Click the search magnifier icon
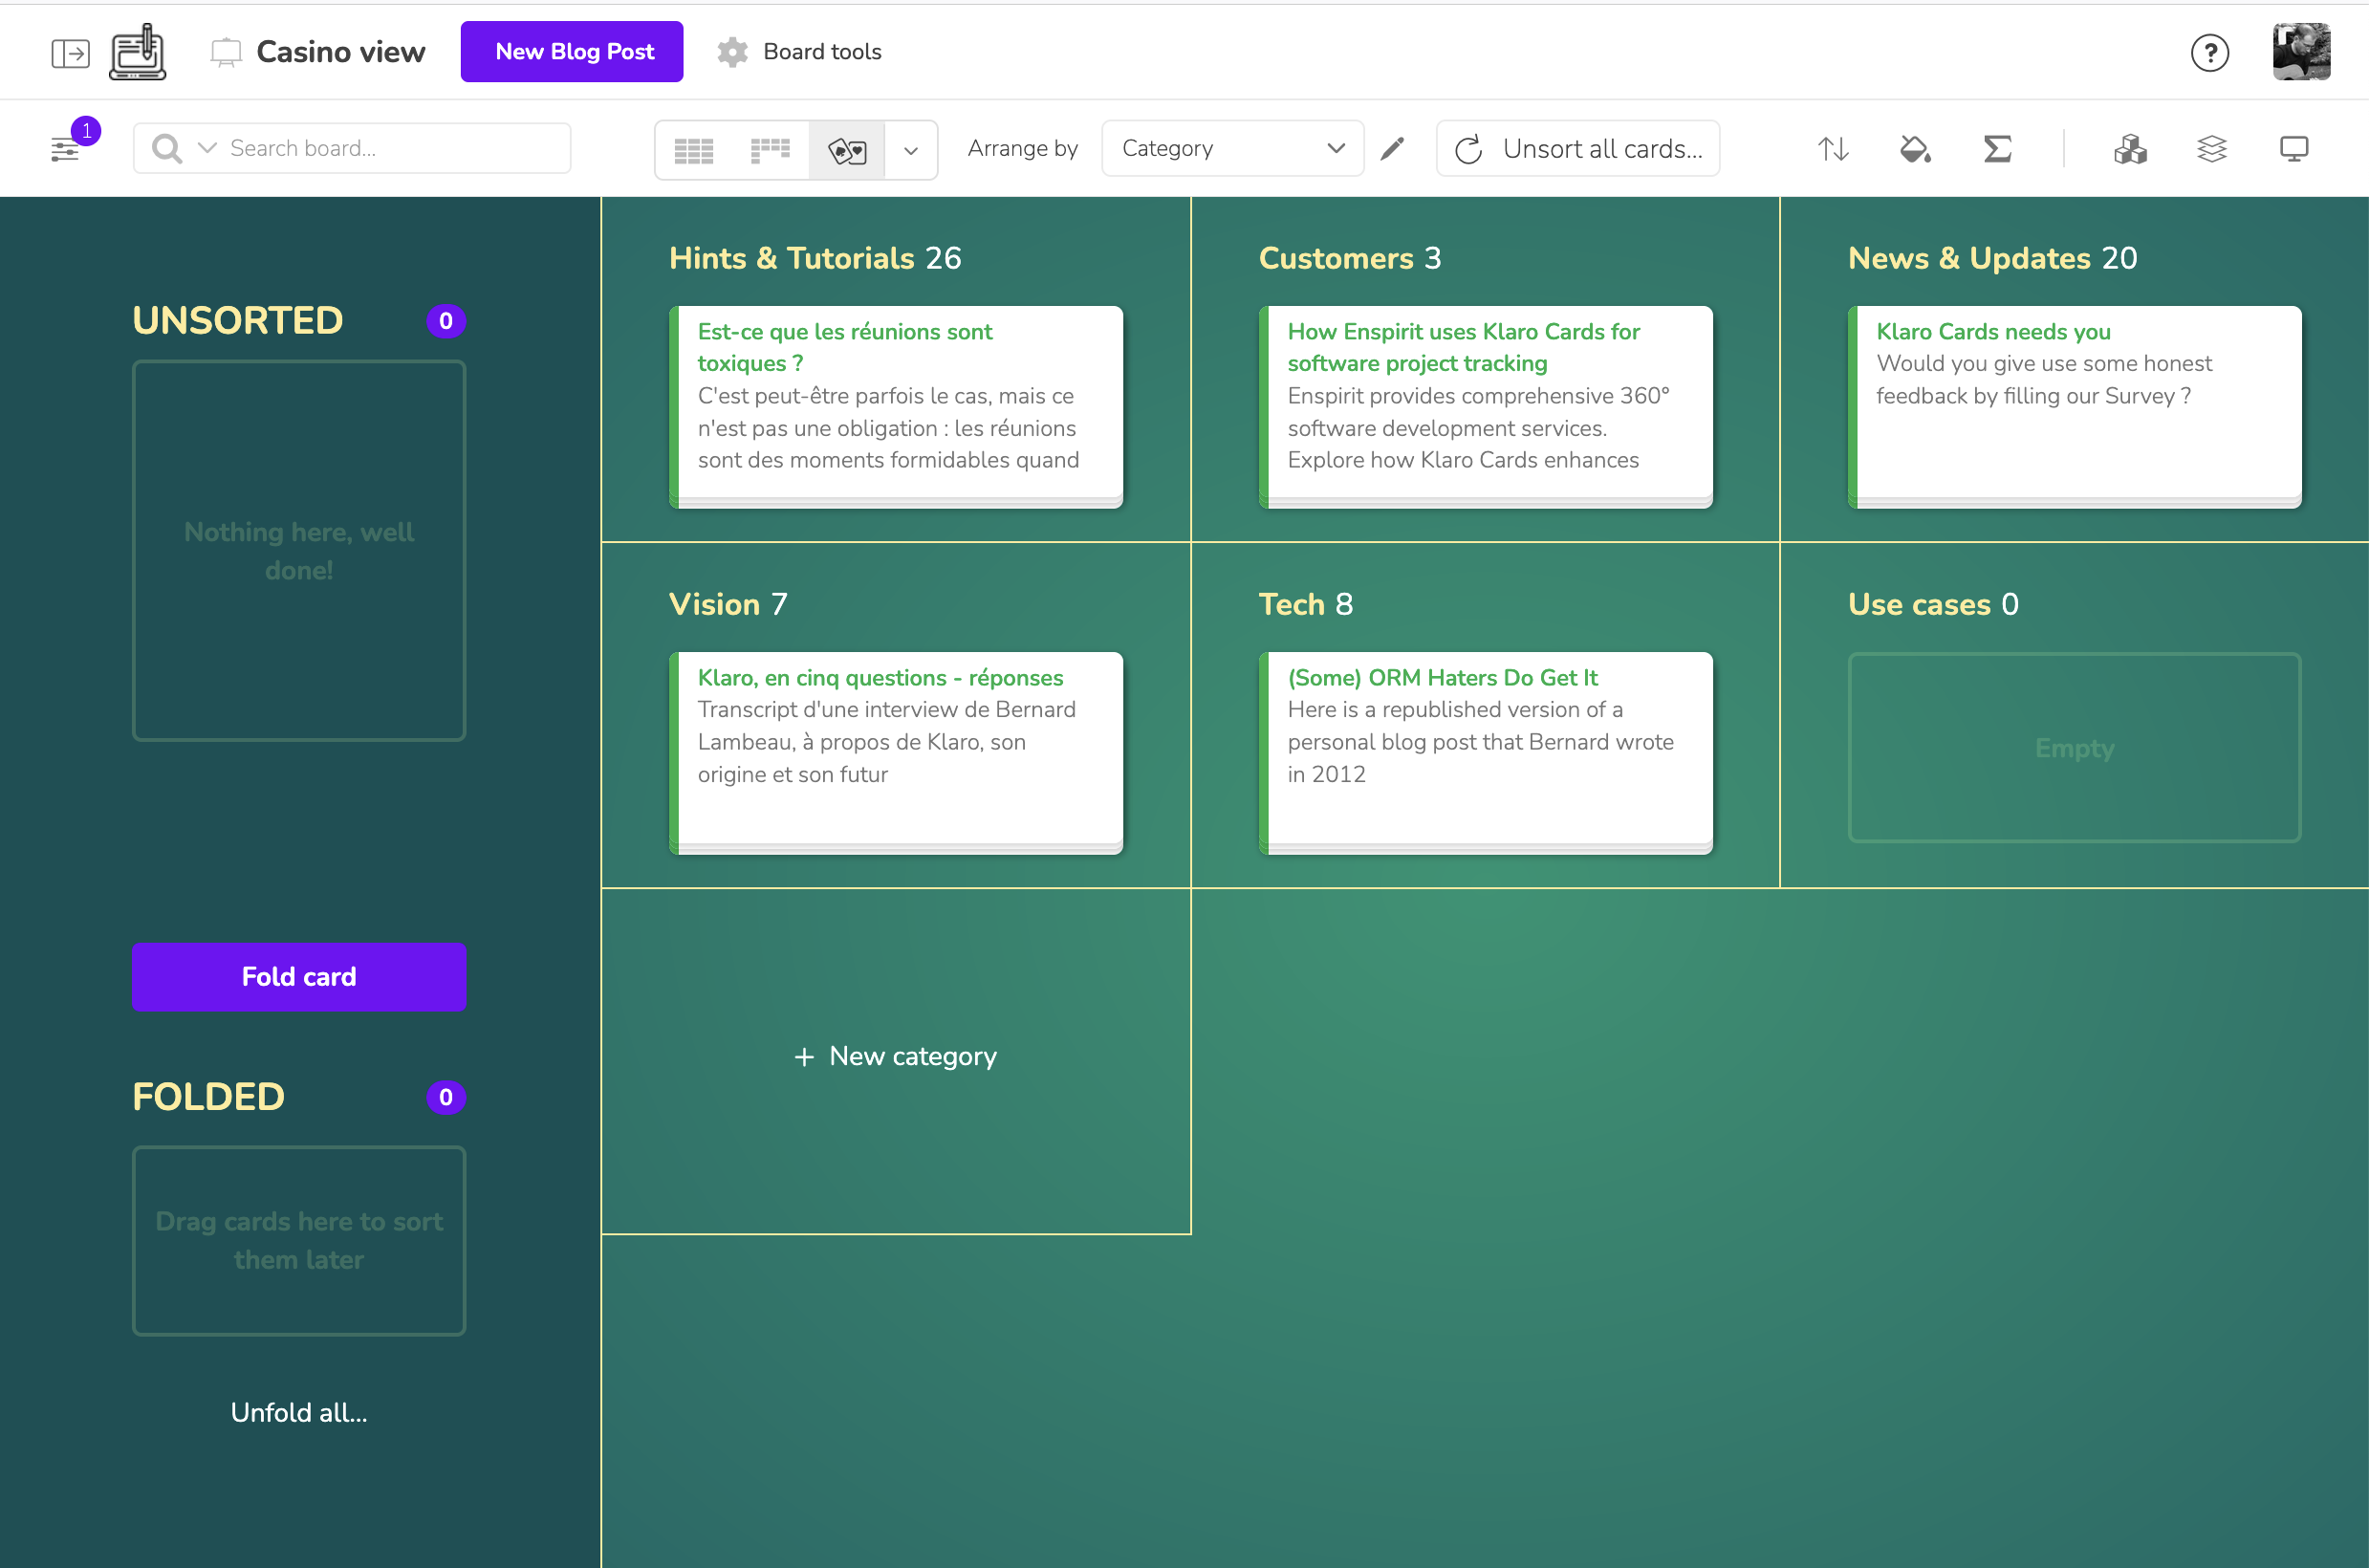 [x=167, y=149]
